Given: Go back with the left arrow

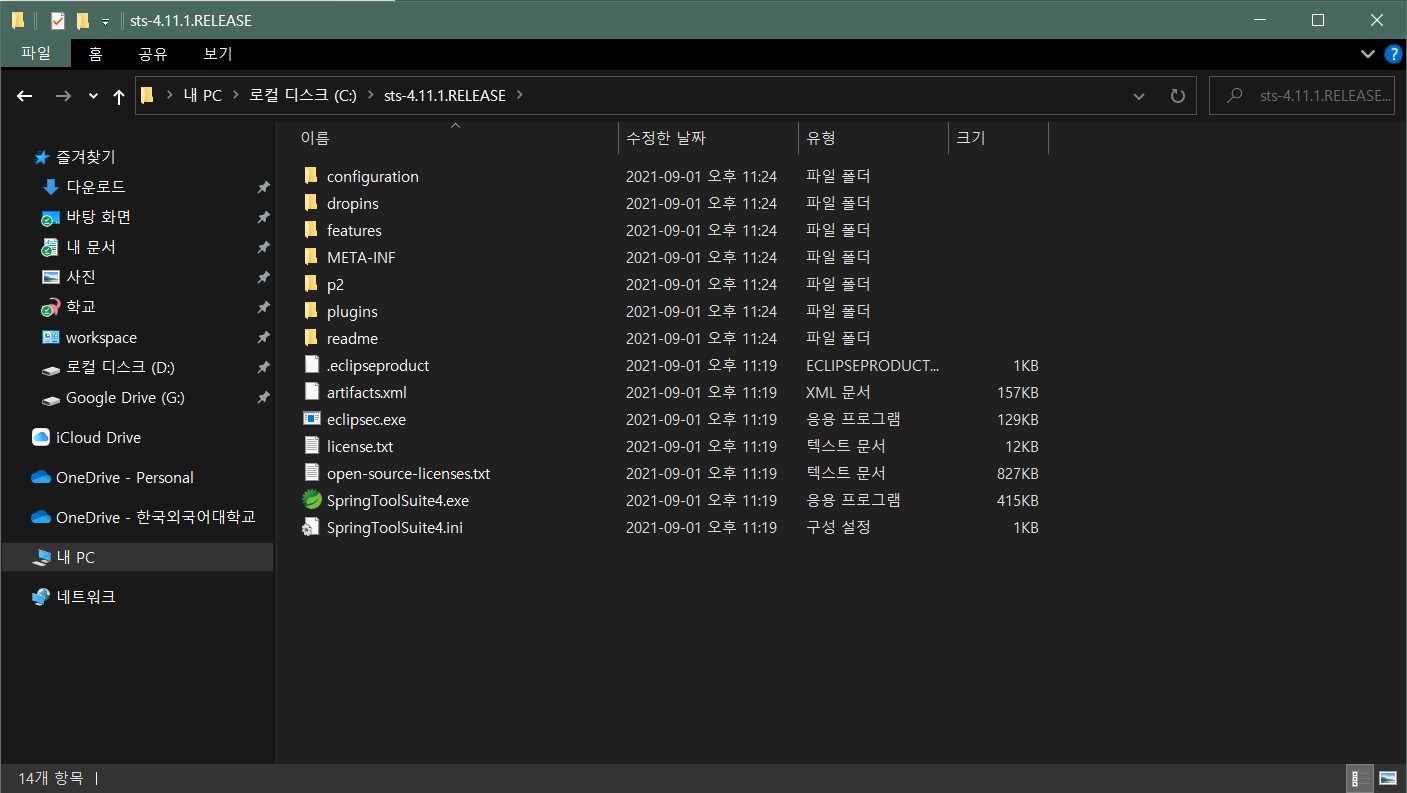Looking at the screenshot, I should click(25, 96).
